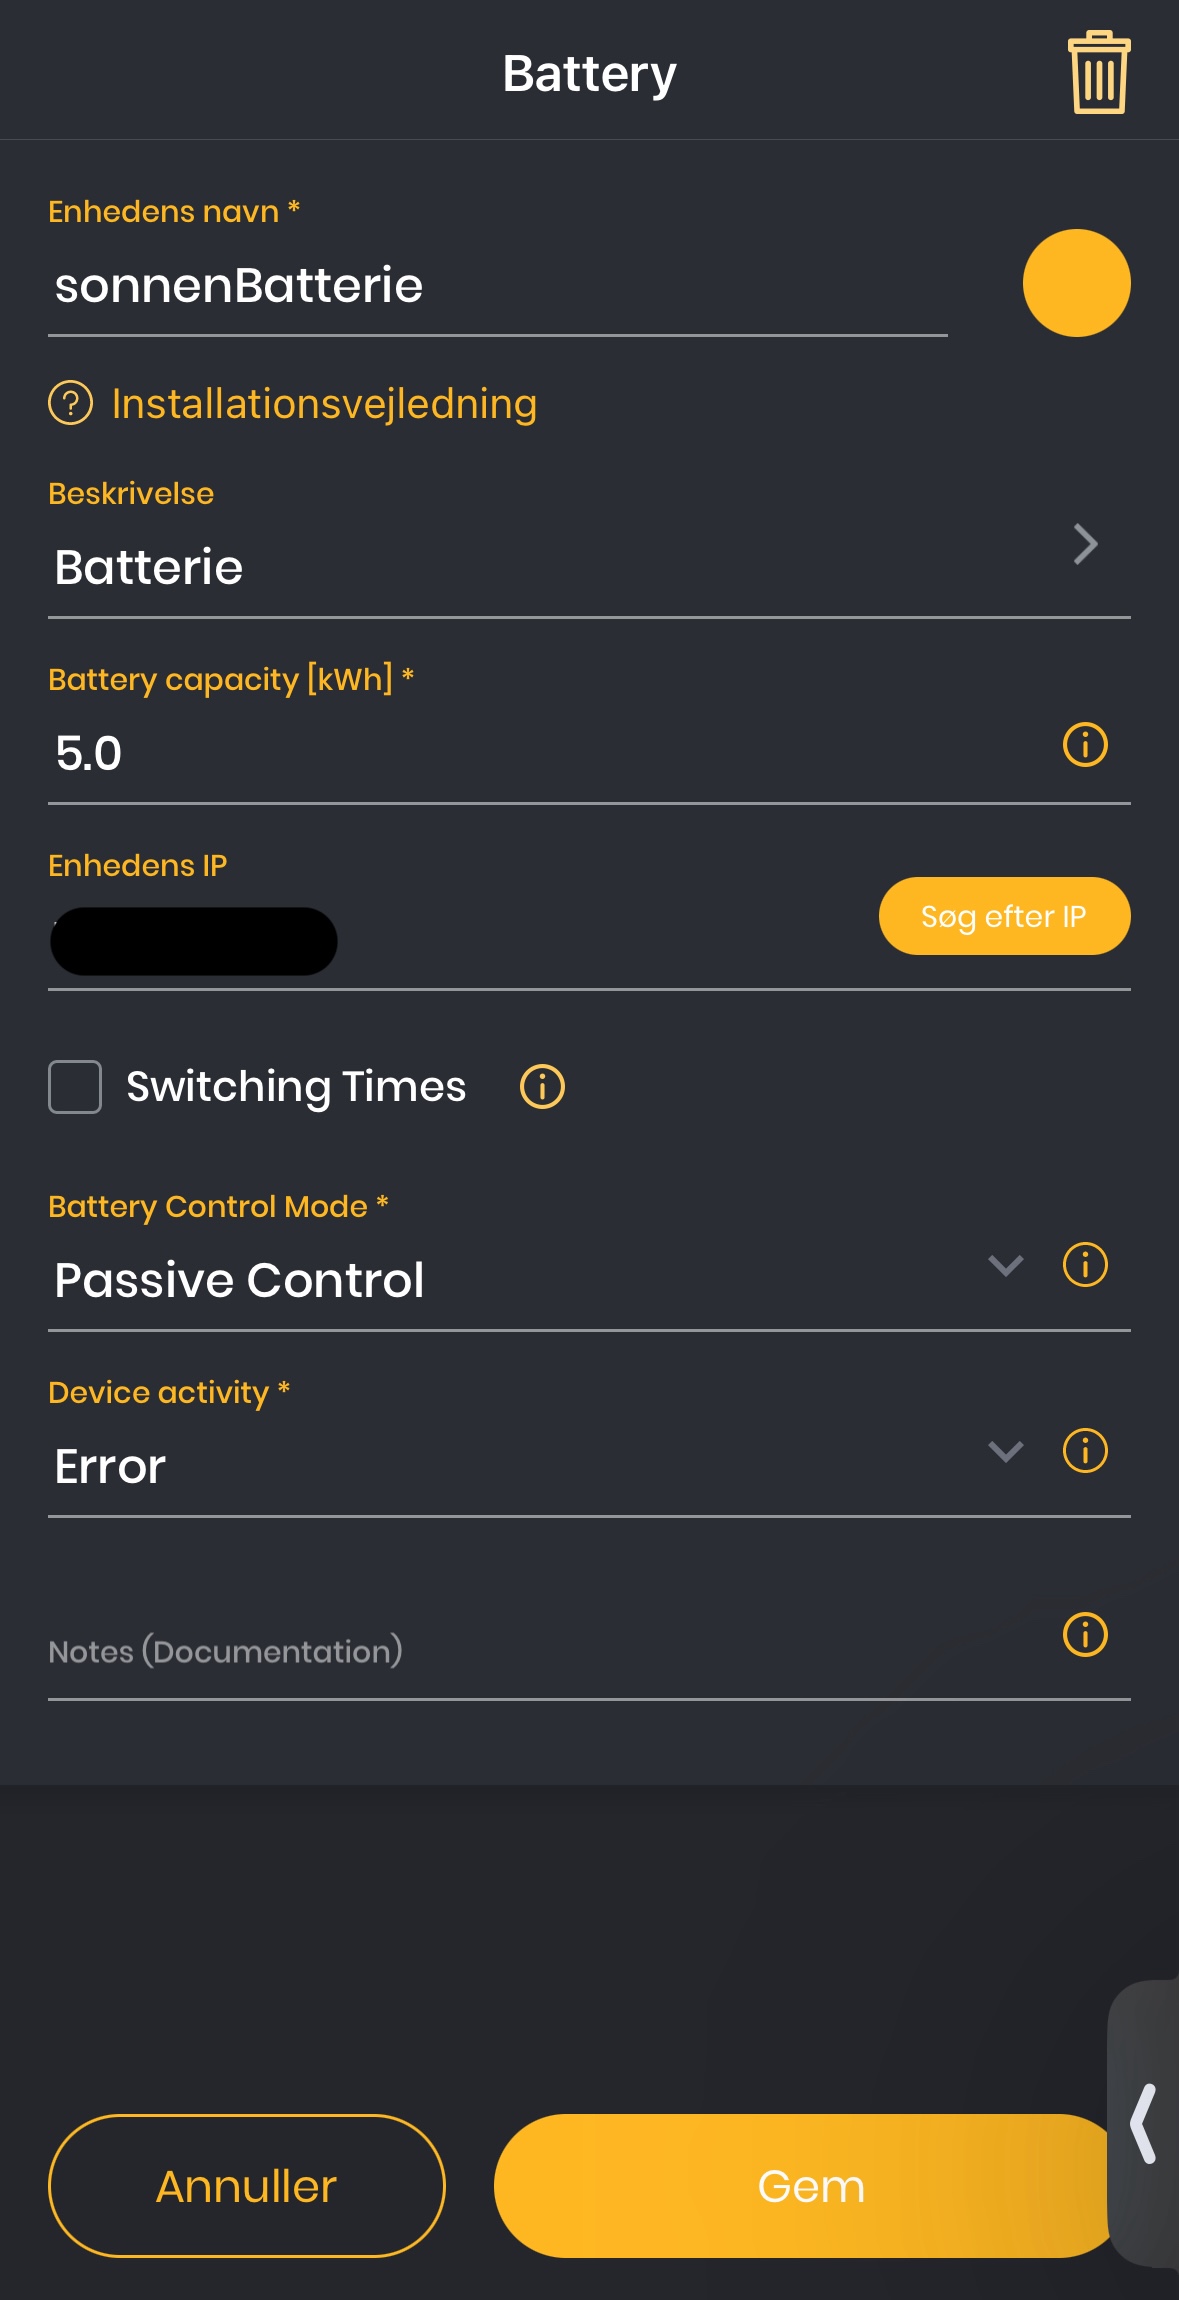1179x2300 pixels.
Task: Show info for Switching Times
Action: click(x=542, y=1087)
